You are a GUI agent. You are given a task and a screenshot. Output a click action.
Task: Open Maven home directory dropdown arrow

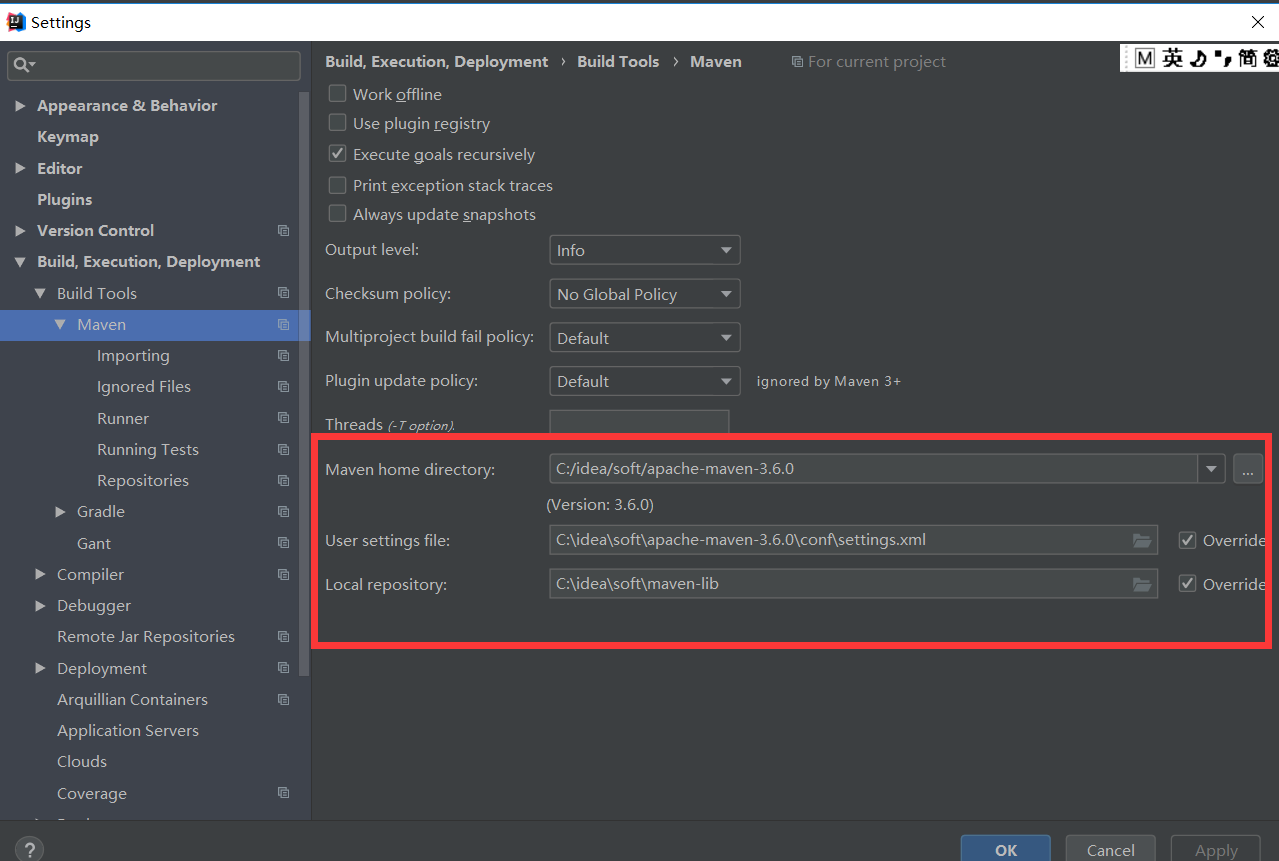1212,468
